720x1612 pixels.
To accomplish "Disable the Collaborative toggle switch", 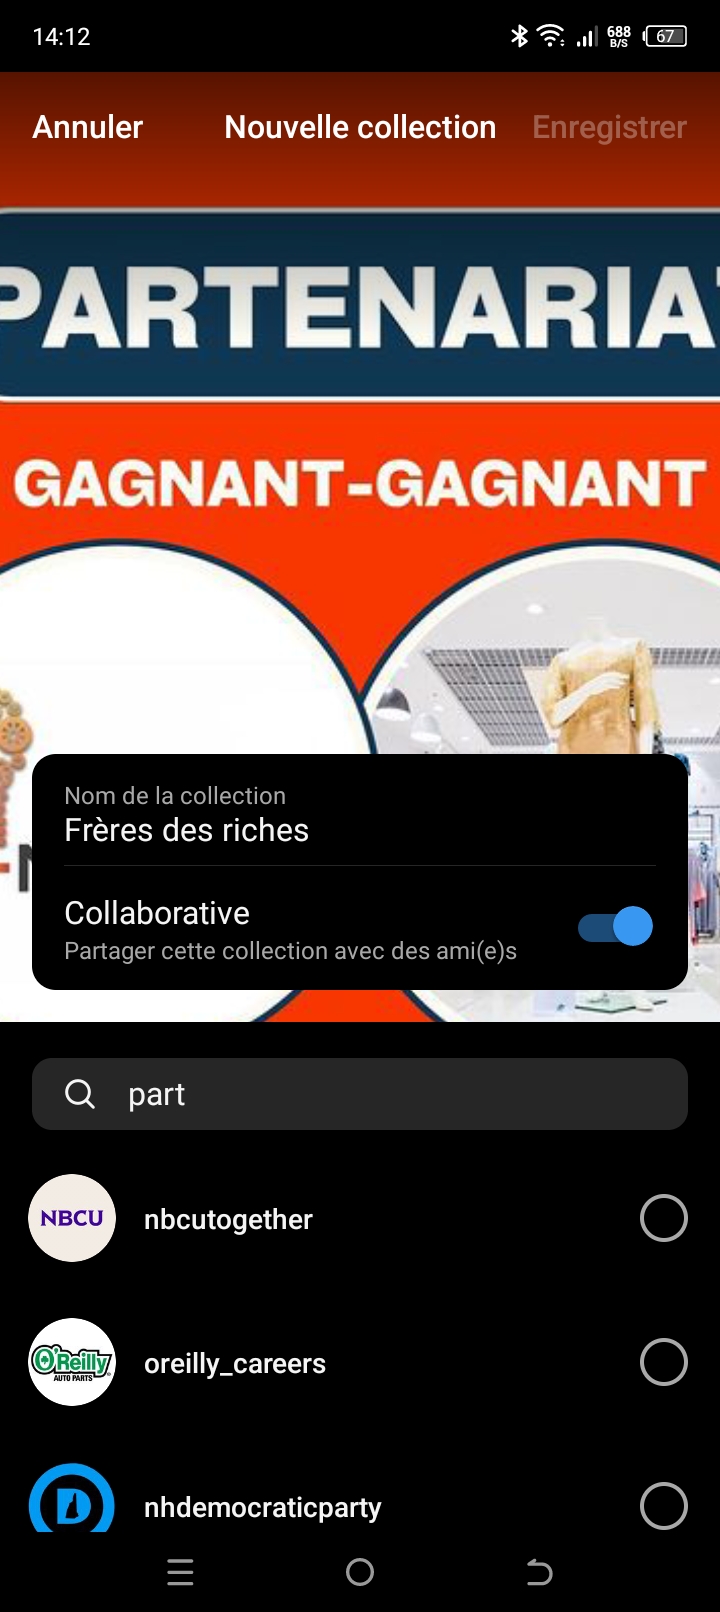I will click(x=615, y=927).
